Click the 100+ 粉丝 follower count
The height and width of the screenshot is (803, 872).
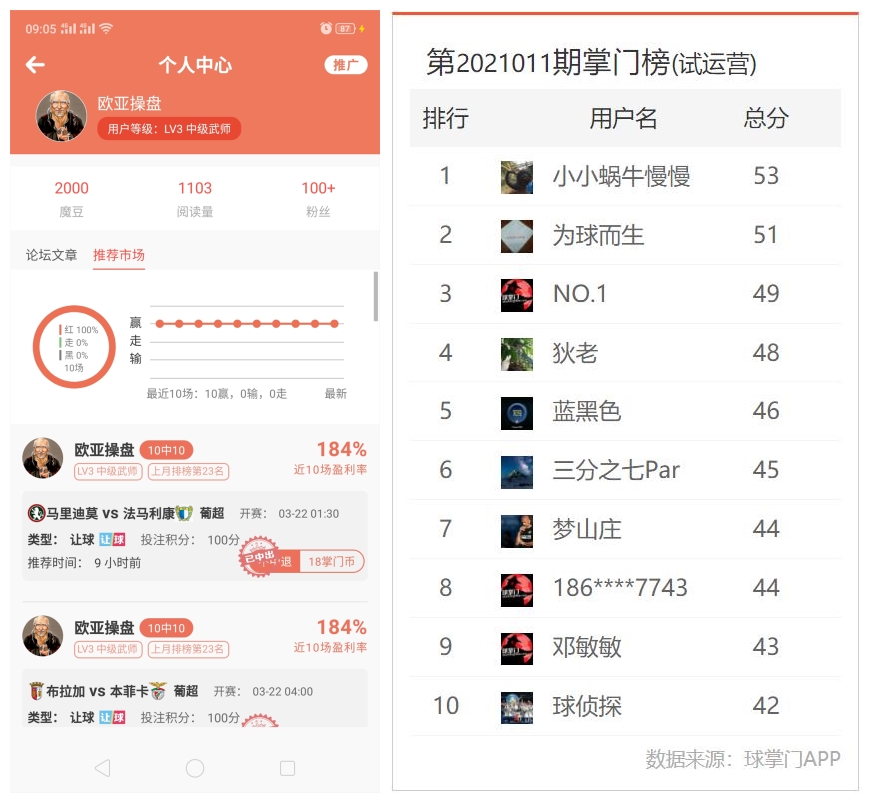(x=318, y=199)
